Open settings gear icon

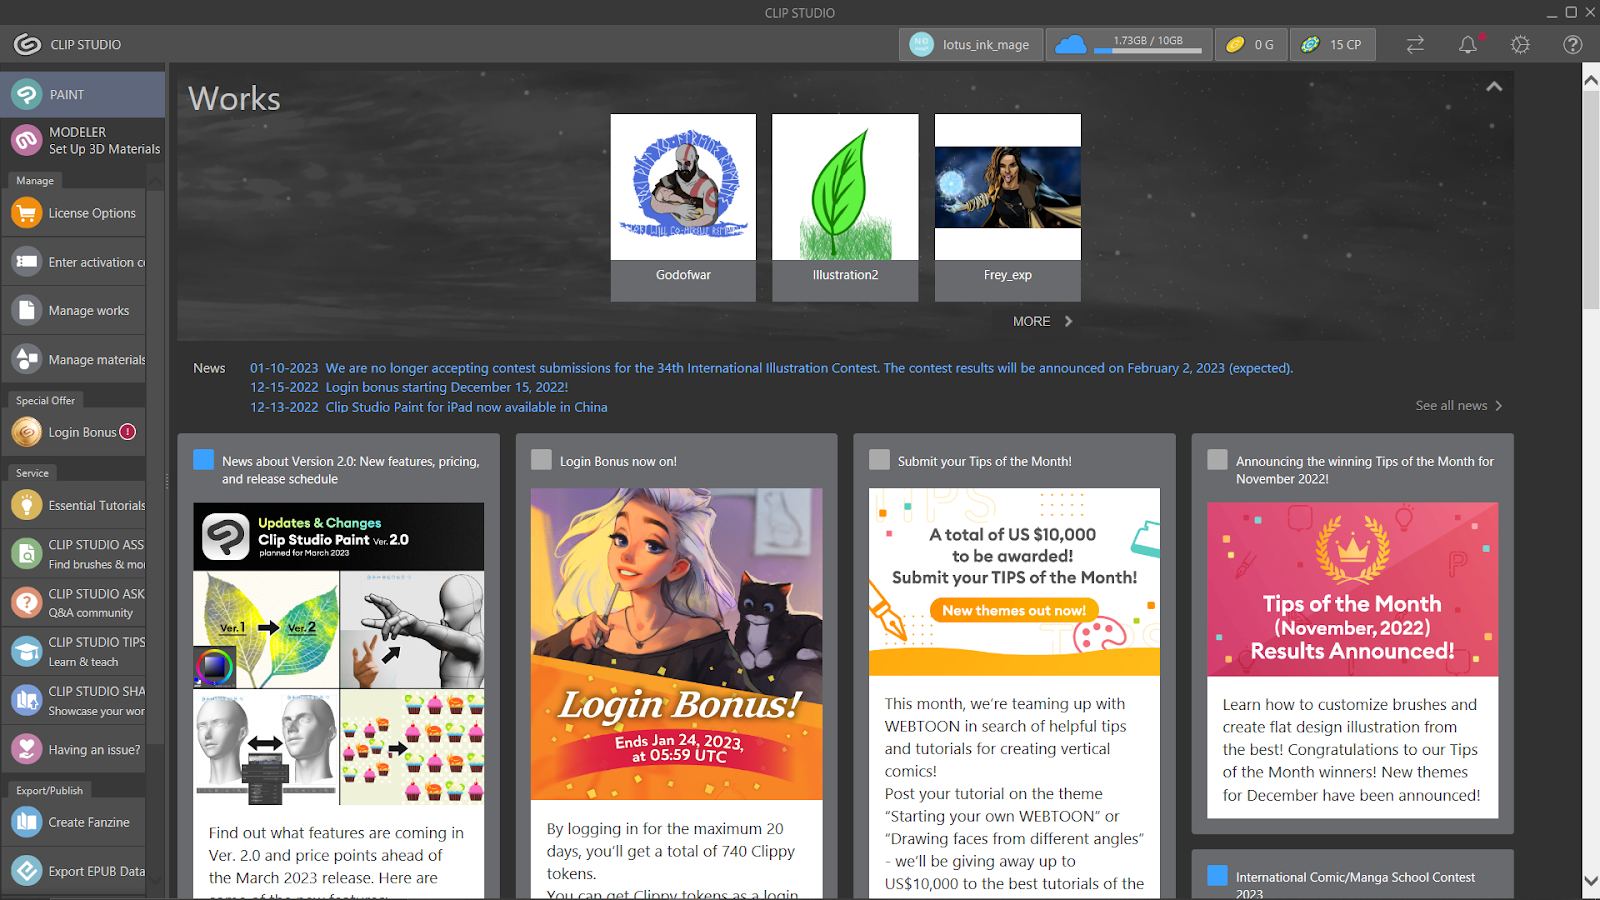click(1520, 44)
